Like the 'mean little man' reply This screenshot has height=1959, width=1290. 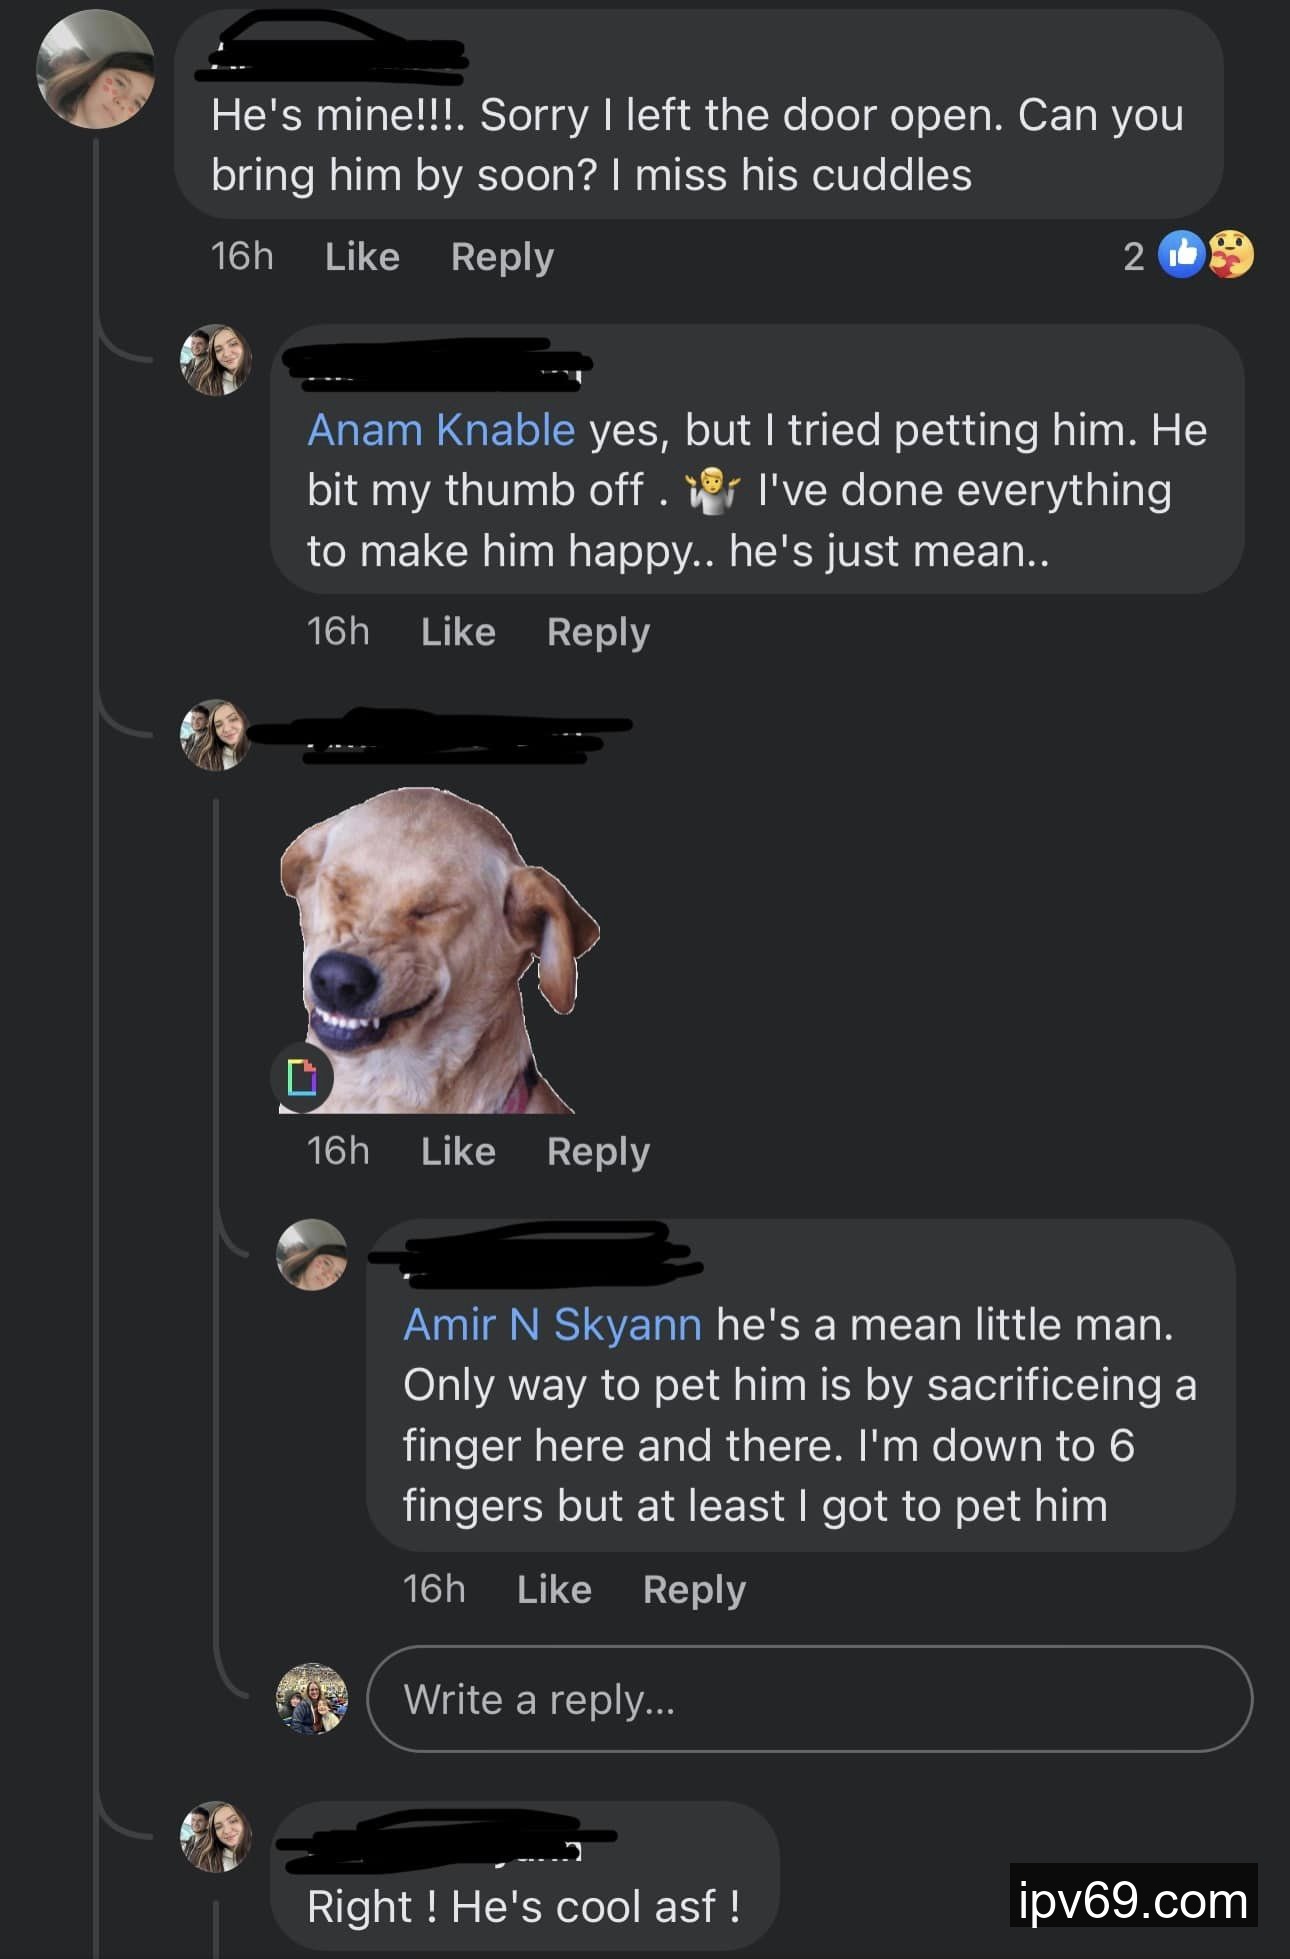pos(554,1589)
